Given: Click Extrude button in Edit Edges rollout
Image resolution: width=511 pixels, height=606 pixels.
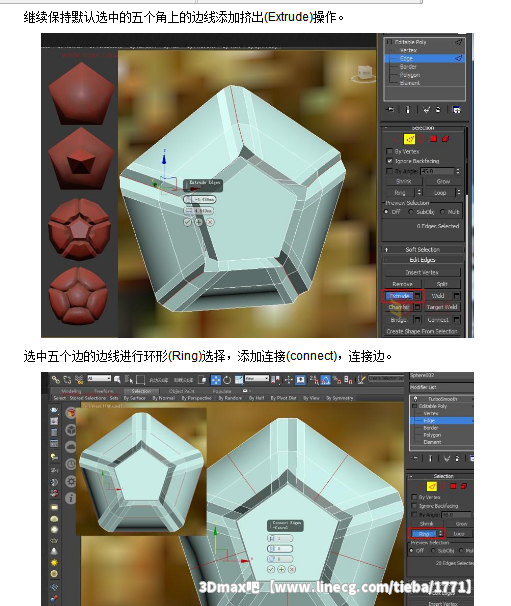Looking at the screenshot, I should pos(399,296).
